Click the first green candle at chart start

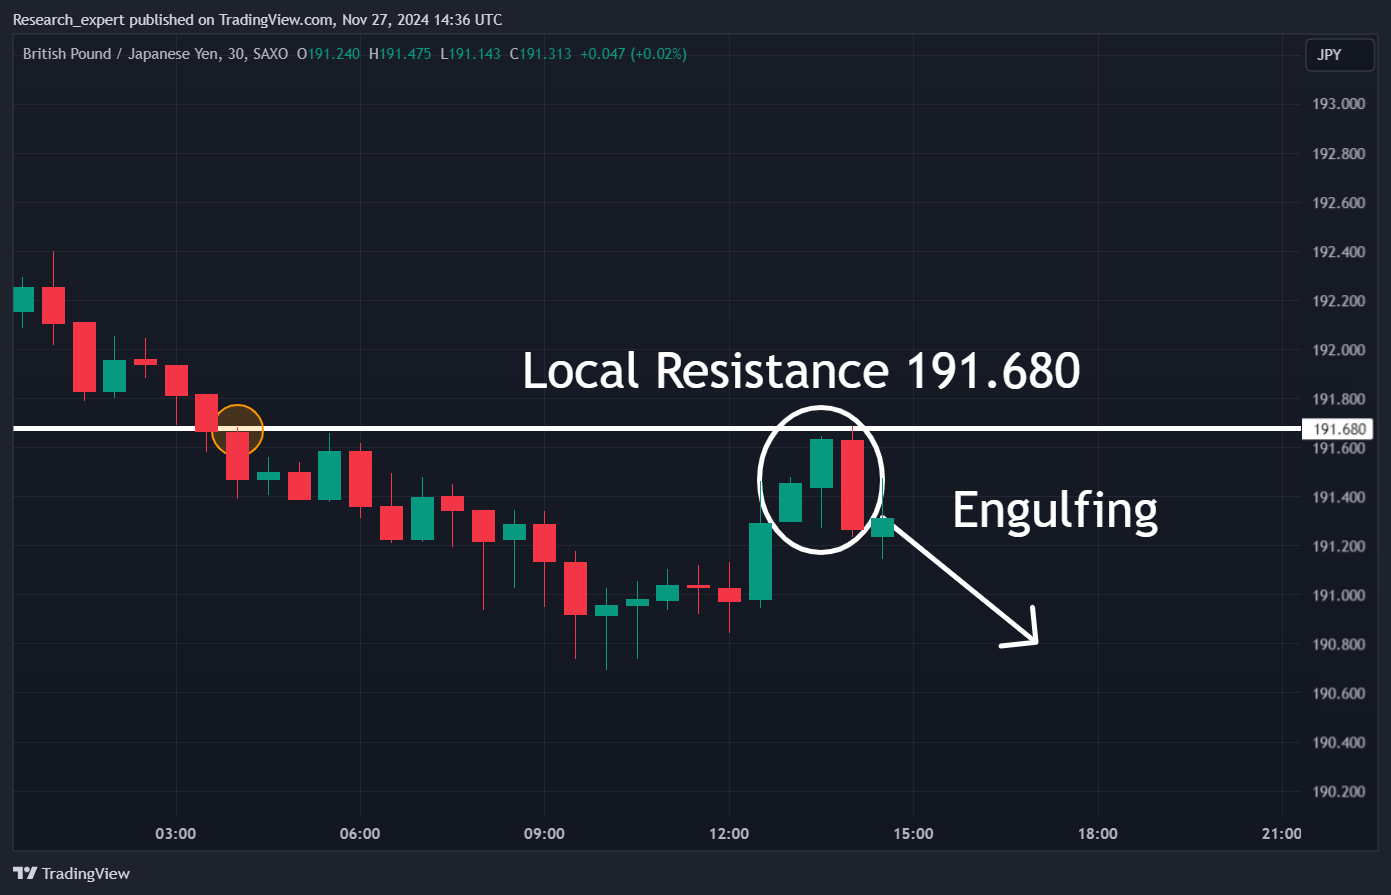(23, 299)
